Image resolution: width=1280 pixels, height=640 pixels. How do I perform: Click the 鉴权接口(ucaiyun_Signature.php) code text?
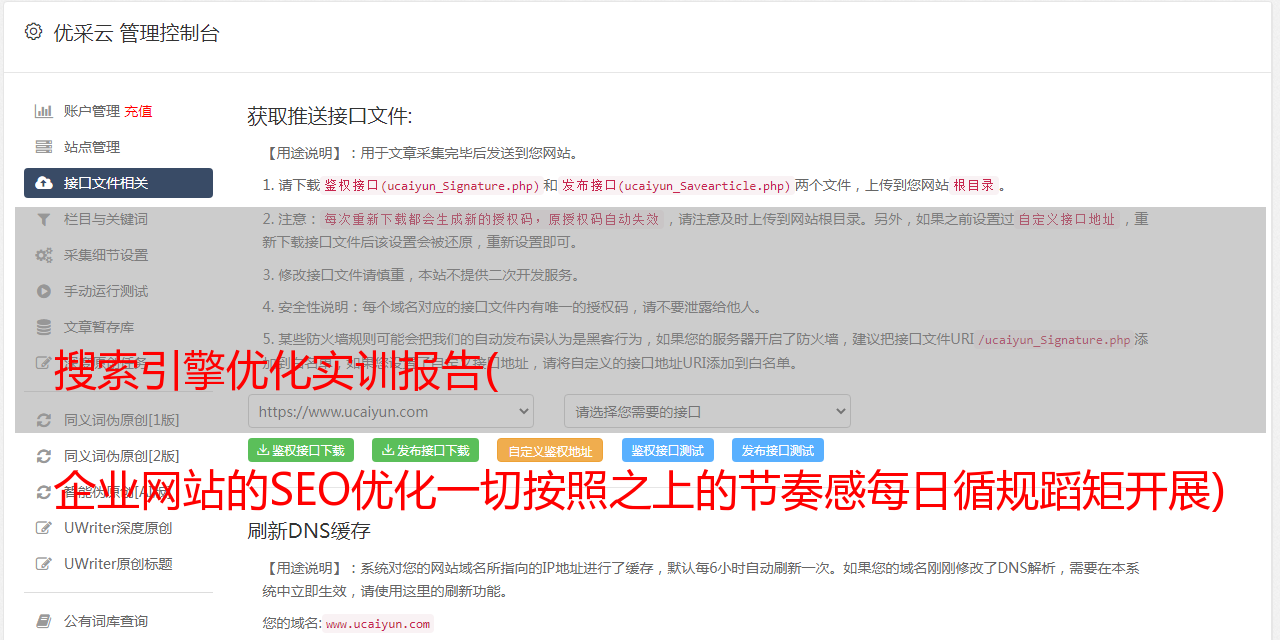pos(431,185)
